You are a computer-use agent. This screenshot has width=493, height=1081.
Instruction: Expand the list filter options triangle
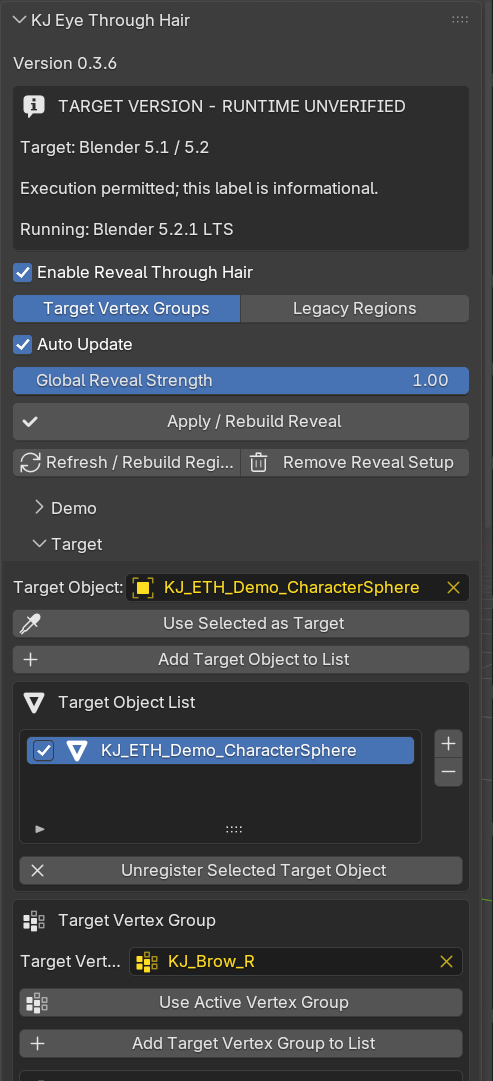(39, 829)
